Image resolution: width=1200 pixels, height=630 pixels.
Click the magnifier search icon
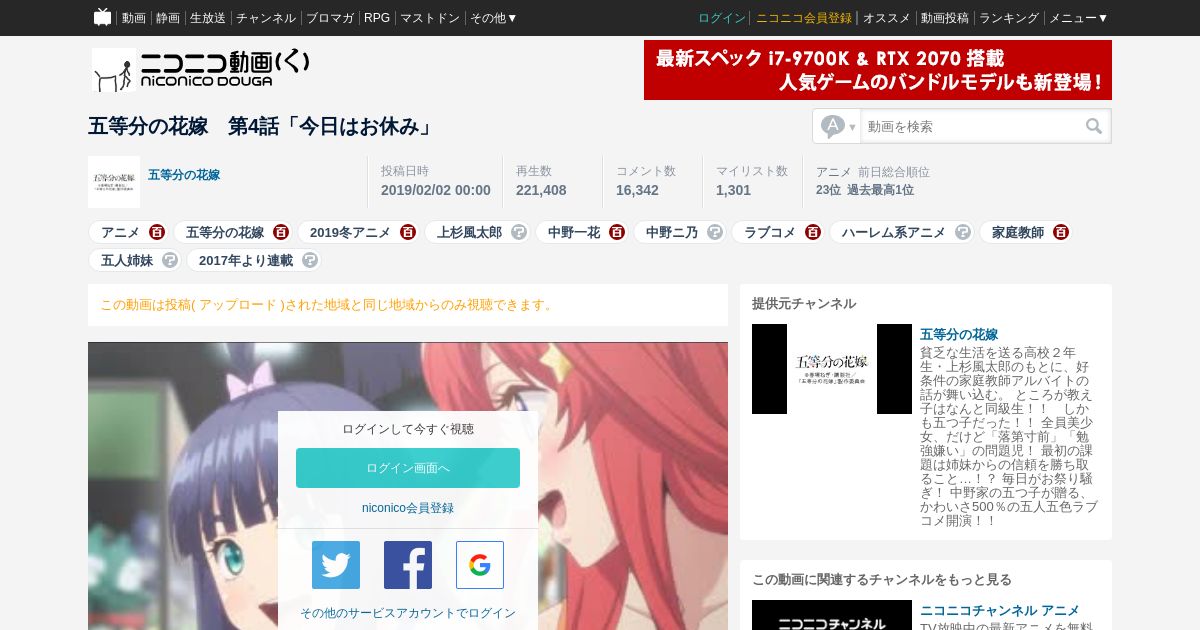click(1094, 126)
